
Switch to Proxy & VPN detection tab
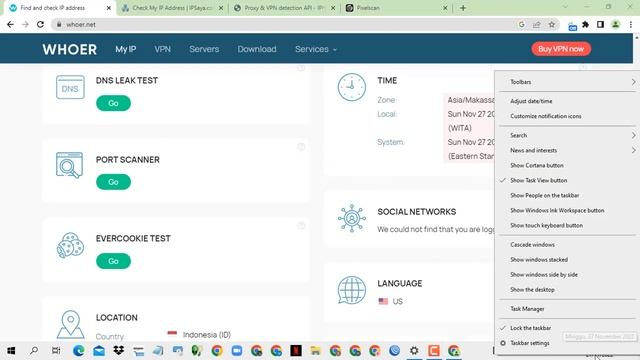point(284,8)
